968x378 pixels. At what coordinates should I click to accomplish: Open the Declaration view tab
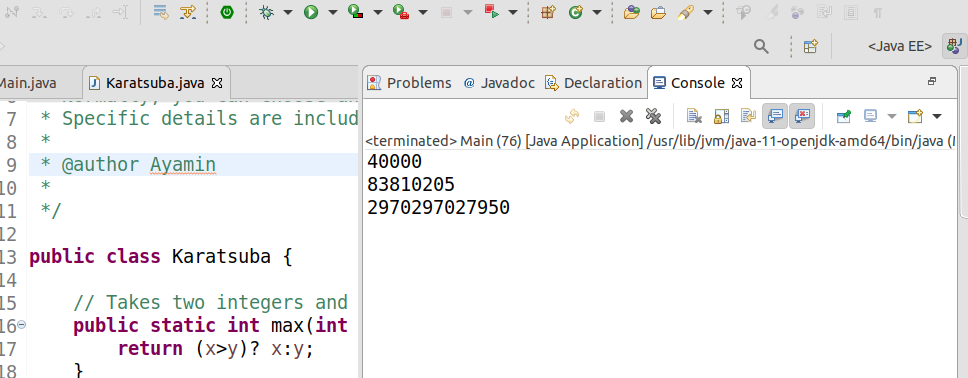click(x=594, y=83)
